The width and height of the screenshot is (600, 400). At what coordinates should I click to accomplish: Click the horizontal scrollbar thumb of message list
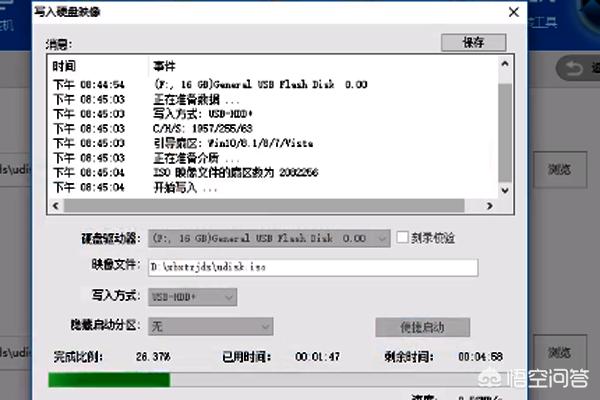pyautogui.click(x=264, y=206)
